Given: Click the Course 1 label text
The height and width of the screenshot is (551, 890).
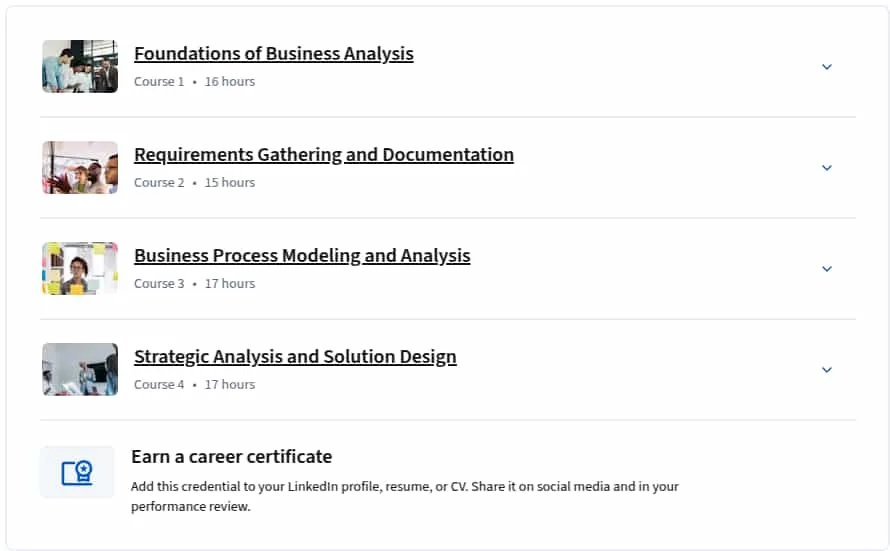Looking at the screenshot, I should 159,82.
